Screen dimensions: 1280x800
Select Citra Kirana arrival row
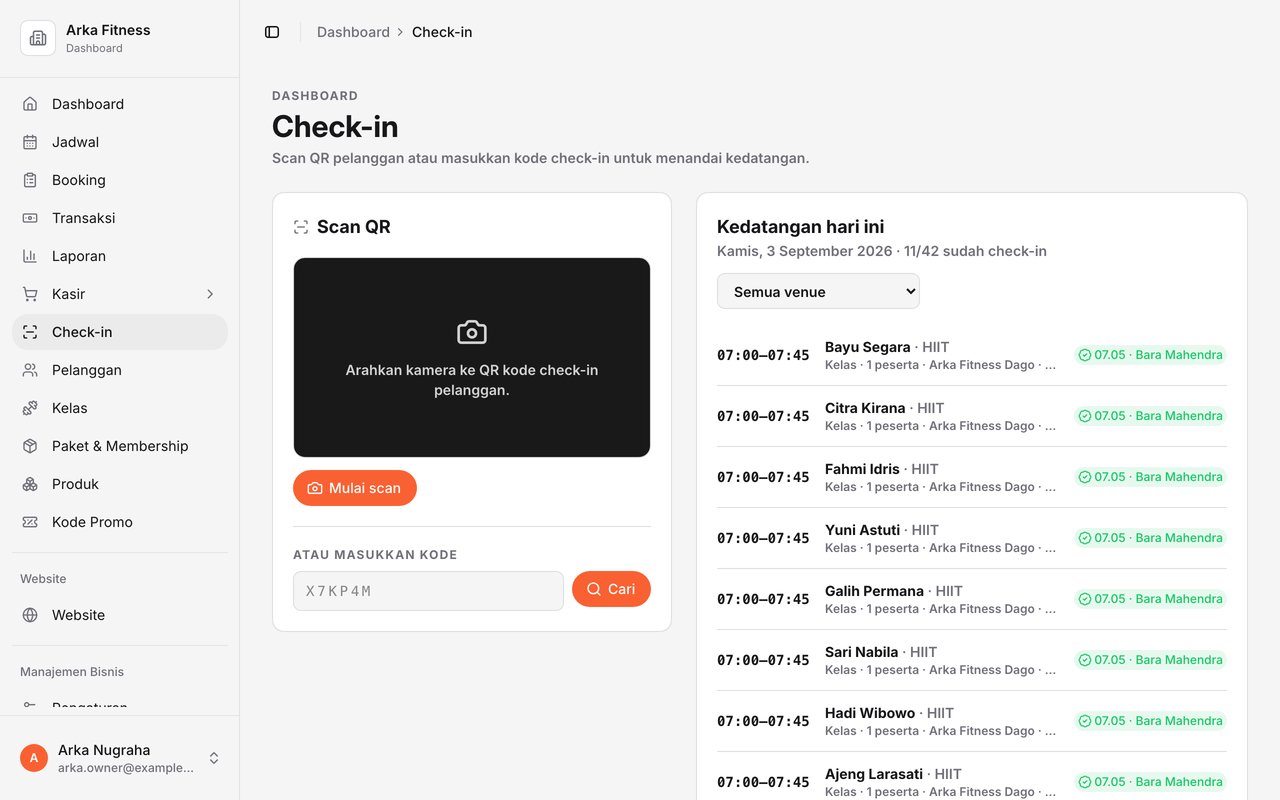tap(972, 416)
